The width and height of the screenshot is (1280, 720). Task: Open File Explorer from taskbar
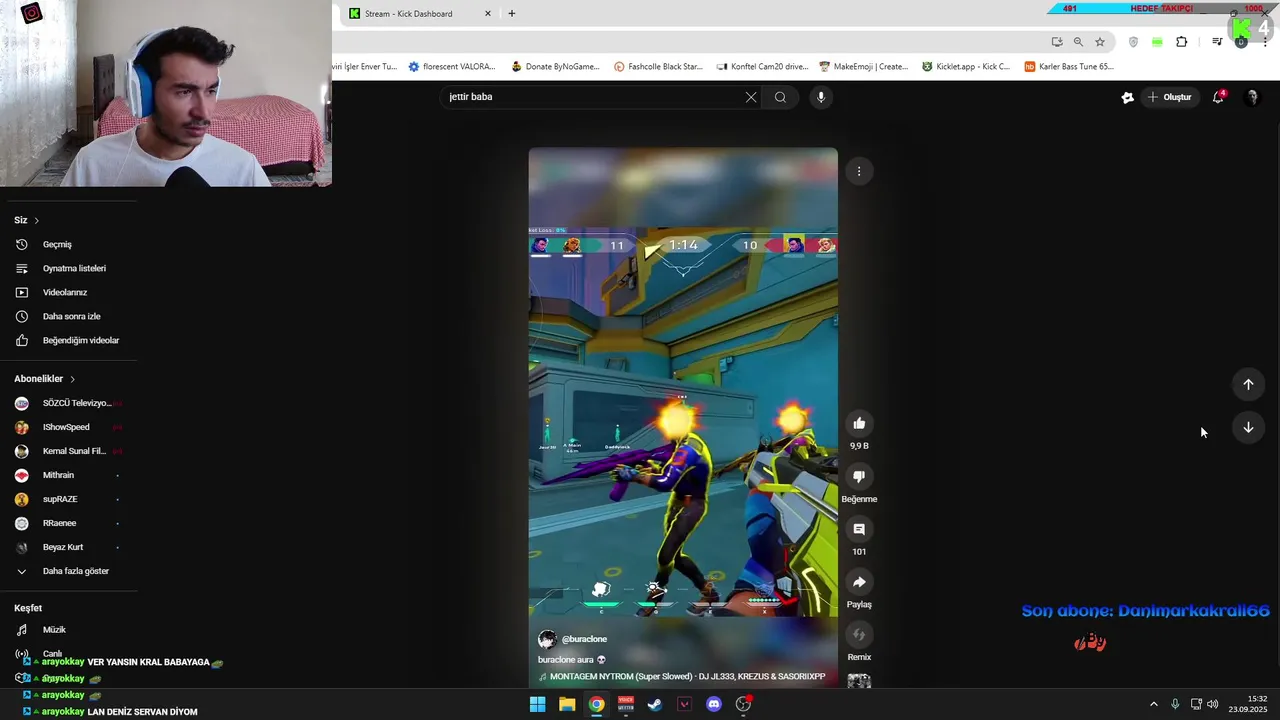(567, 704)
